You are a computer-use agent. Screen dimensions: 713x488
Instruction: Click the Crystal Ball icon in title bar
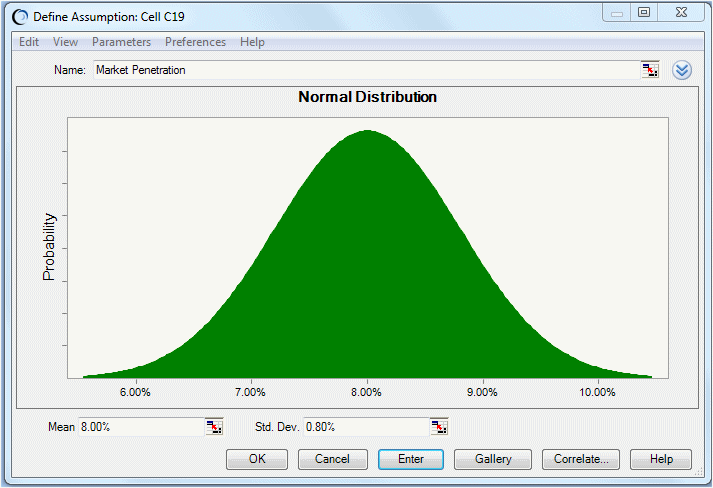20,17
